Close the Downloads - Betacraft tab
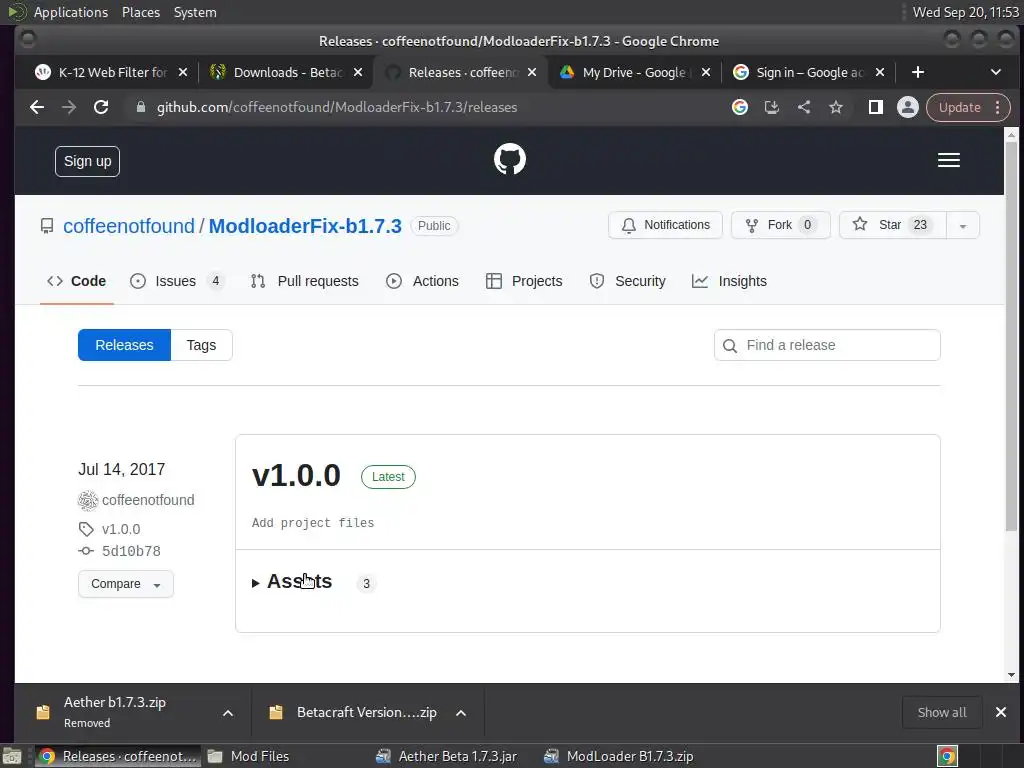 pos(358,72)
